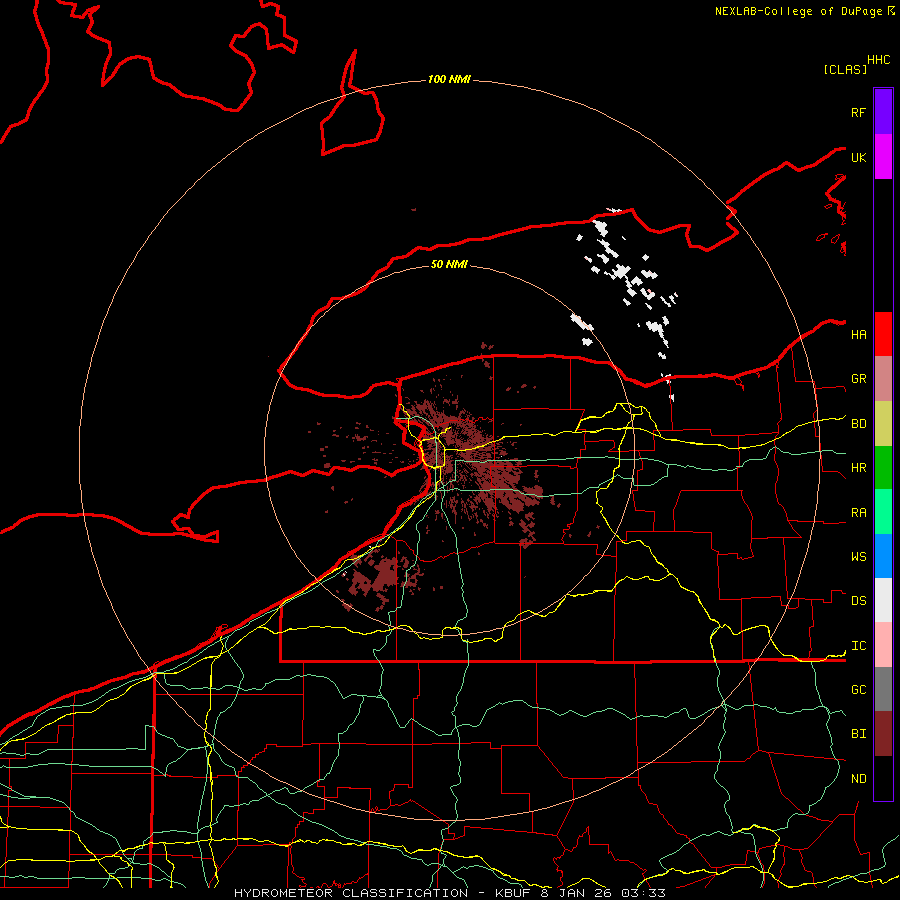The width and height of the screenshot is (900, 900).
Task: Click the 50 NMI range ring label
Action: 449,264
